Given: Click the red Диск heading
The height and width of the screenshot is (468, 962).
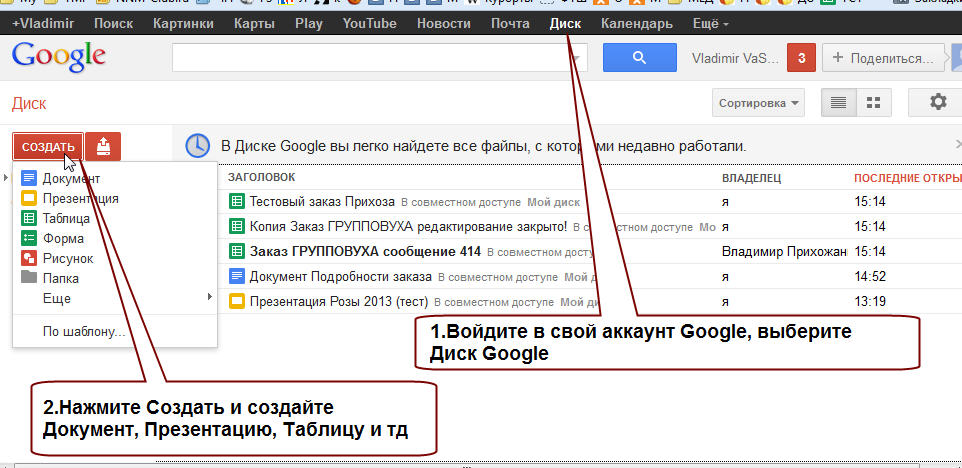Looking at the screenshot, I should point(29,103).
